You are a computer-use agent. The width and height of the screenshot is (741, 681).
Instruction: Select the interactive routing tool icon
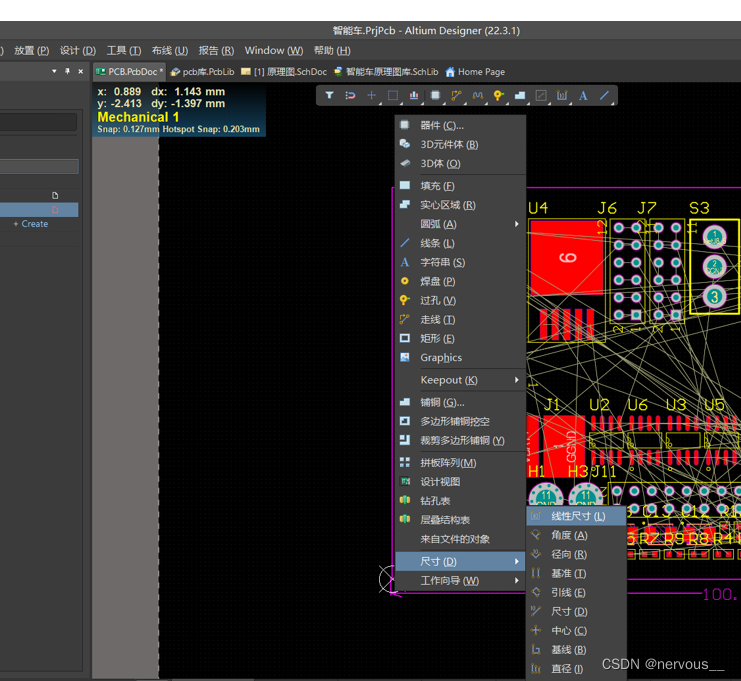click(456, 96)
